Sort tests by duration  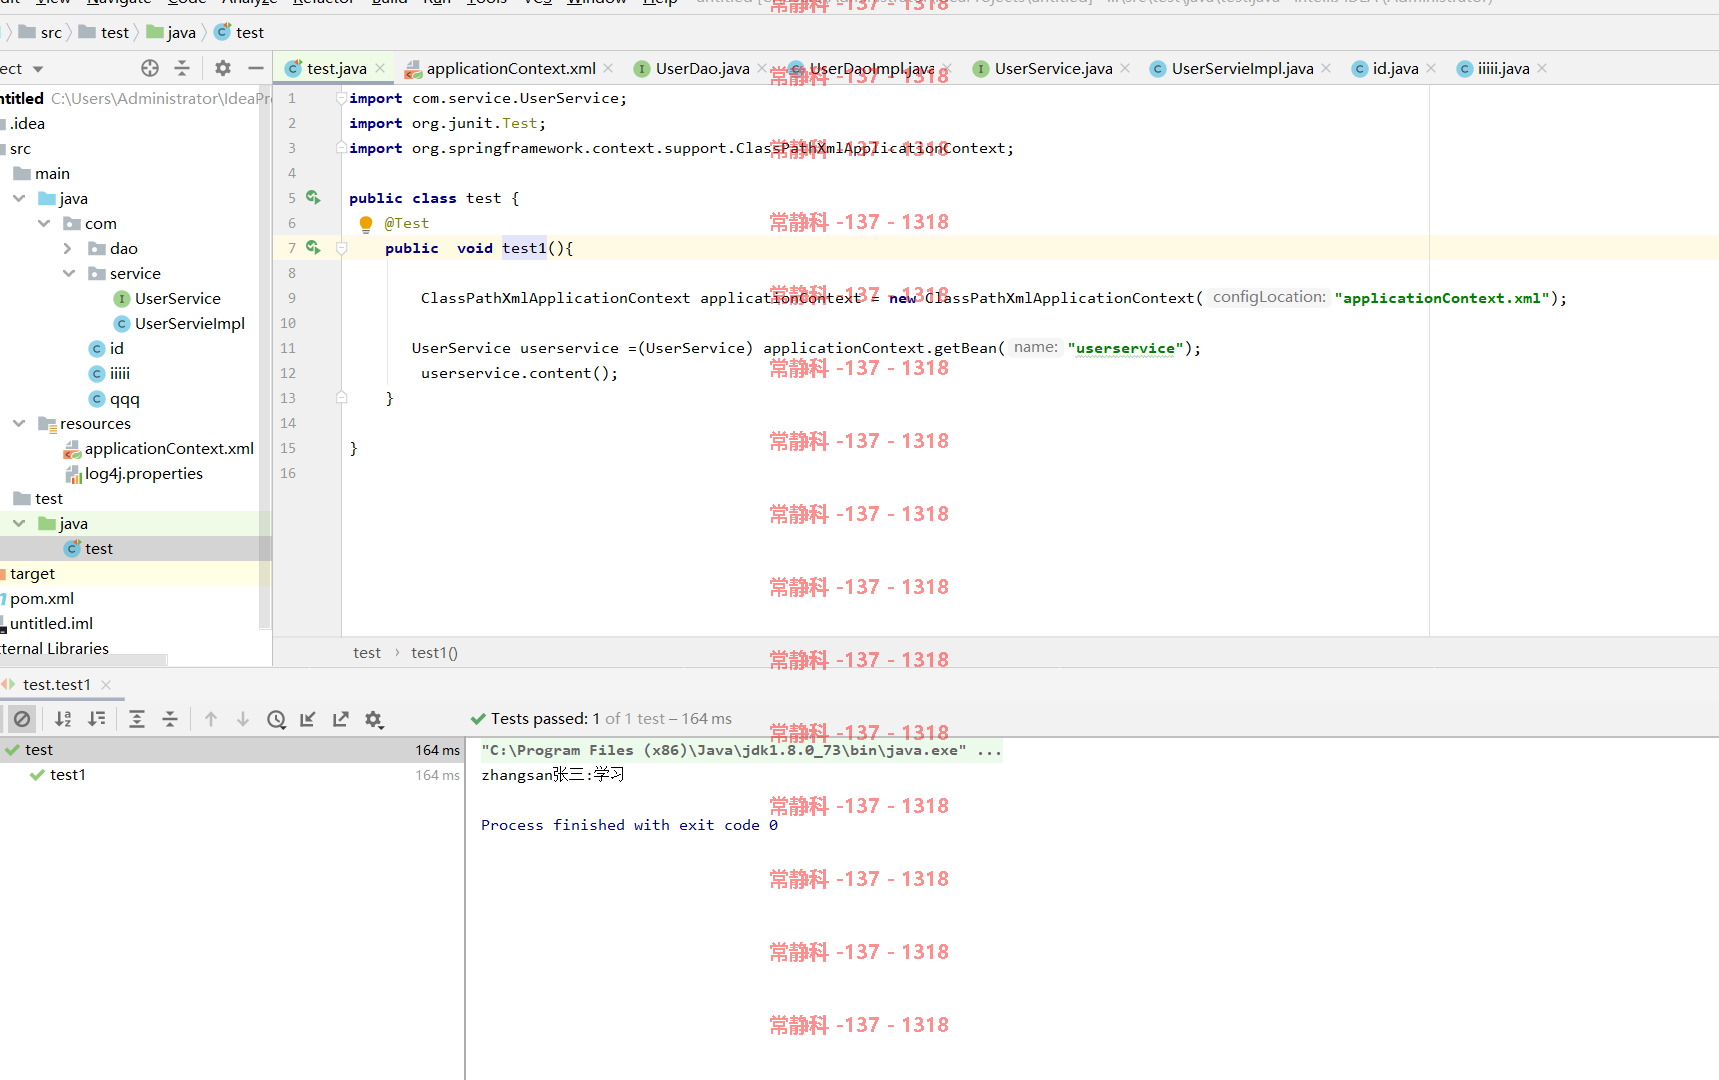[97, 719]
